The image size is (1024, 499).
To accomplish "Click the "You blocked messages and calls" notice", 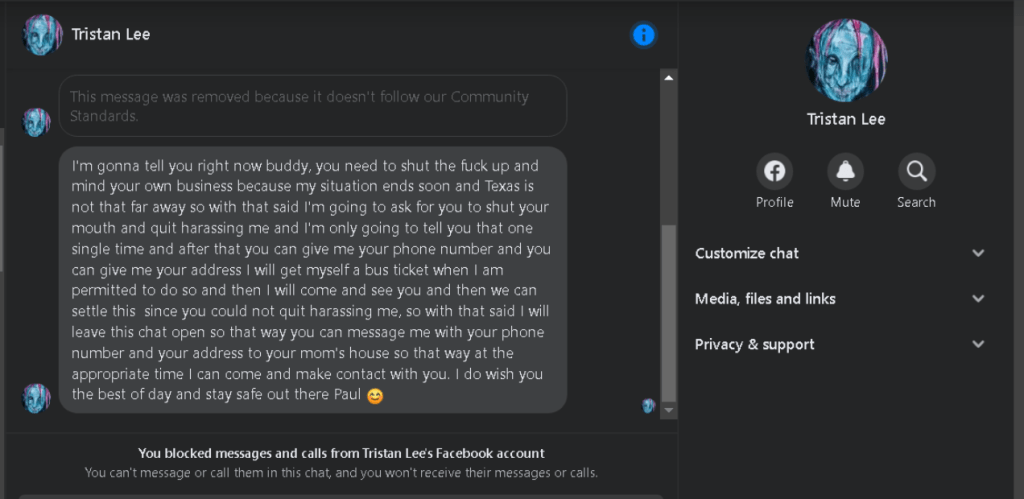I will [341, 453].
